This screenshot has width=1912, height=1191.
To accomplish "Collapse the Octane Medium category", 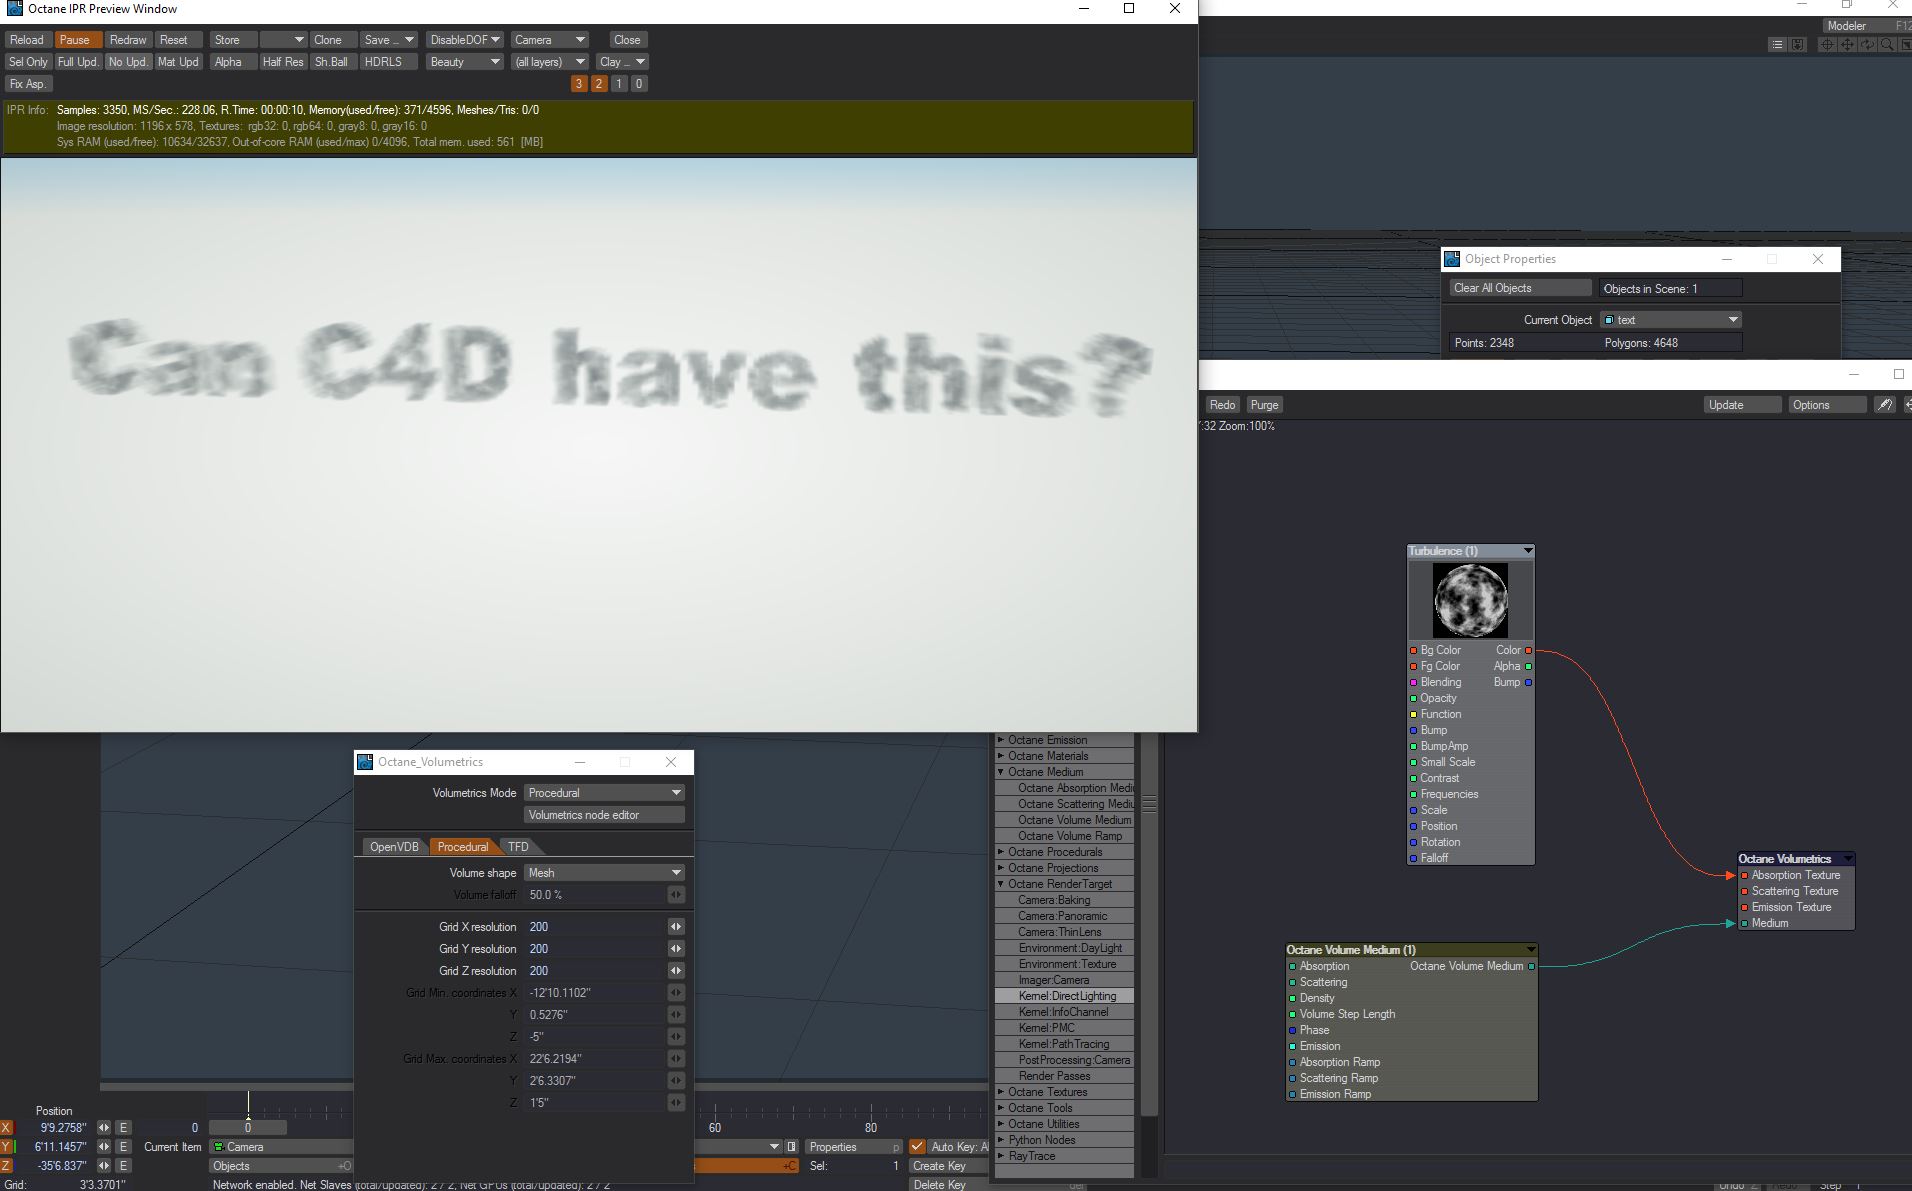I will point(1001,772).
